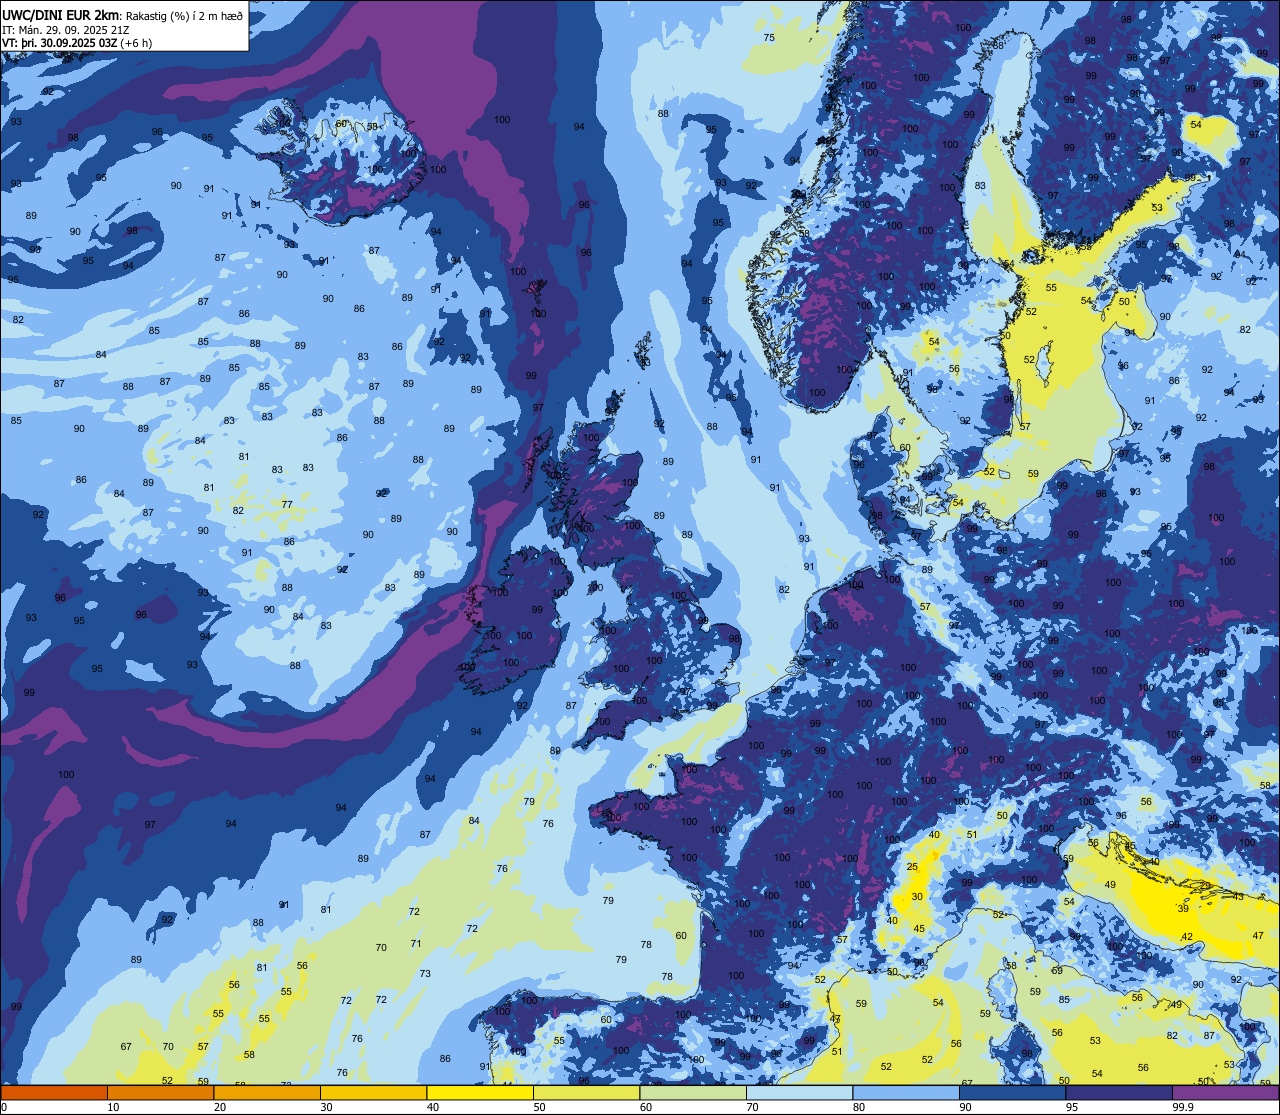Viewport: 1280px width, 1115px height.
Task: Select the purple legend swatch above 99.9
Action: (x=1225, y=1093)
